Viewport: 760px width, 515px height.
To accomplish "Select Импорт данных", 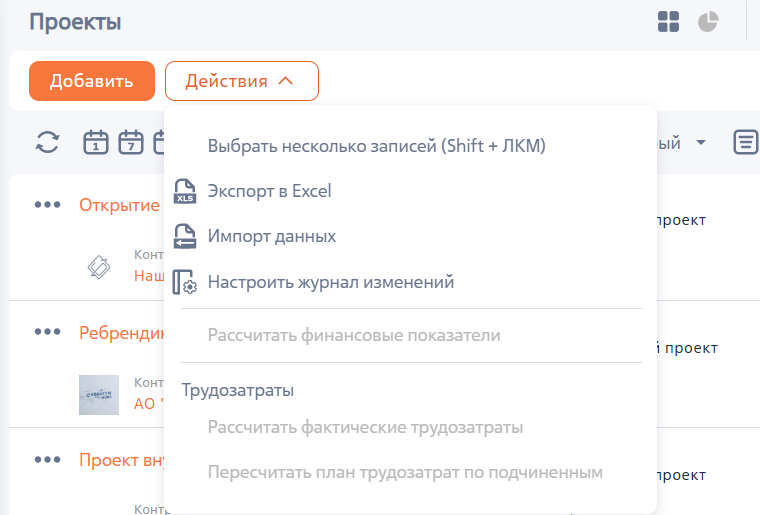I will (x=272, y=236).
